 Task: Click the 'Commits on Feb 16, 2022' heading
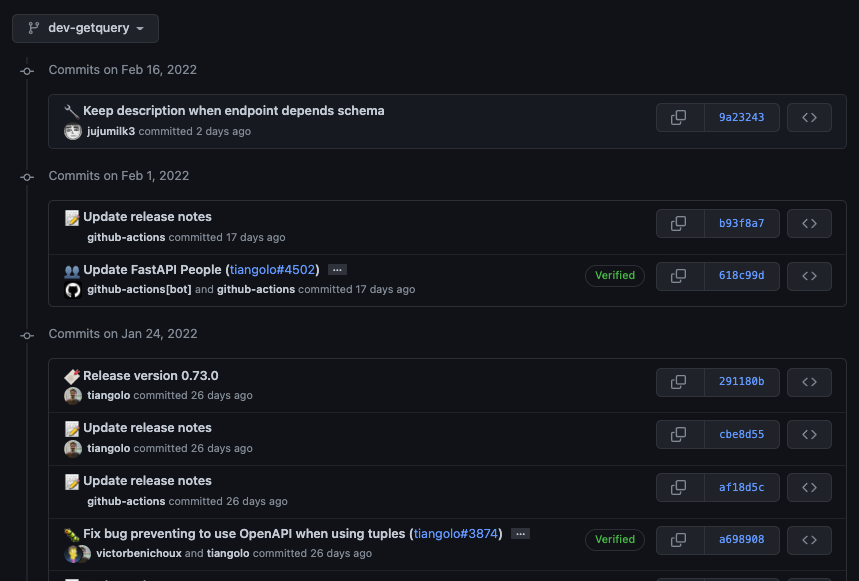[123, 70]
